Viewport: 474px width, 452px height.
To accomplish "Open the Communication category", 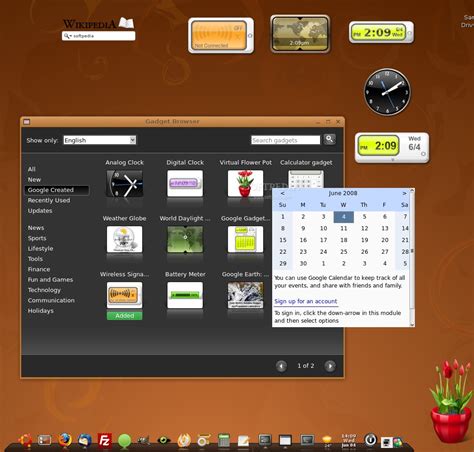I will 51,300.
